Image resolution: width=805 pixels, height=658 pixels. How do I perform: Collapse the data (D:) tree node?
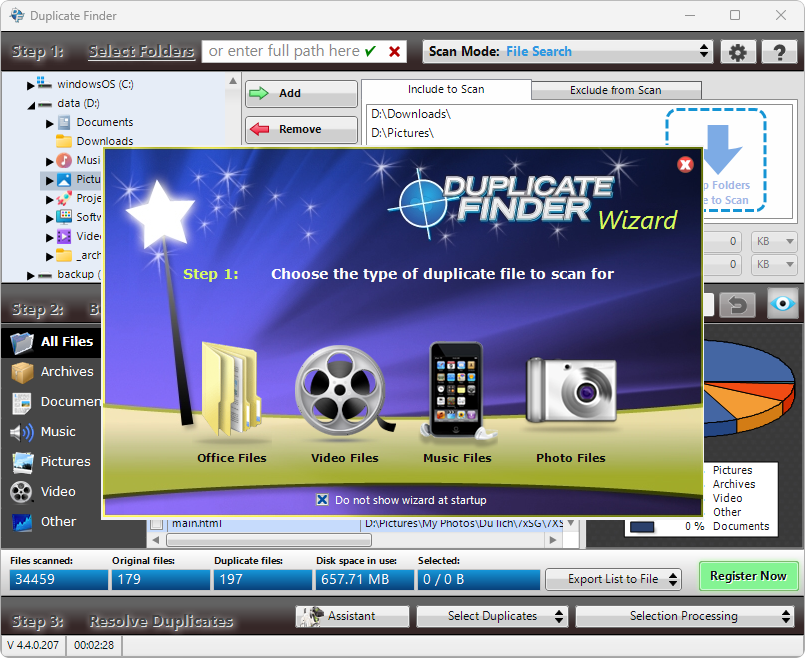tap(31, 105)
